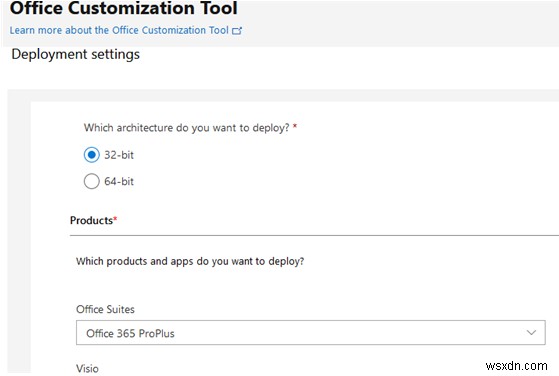Select the 64-bit architecture radio button

click(92, 181)
